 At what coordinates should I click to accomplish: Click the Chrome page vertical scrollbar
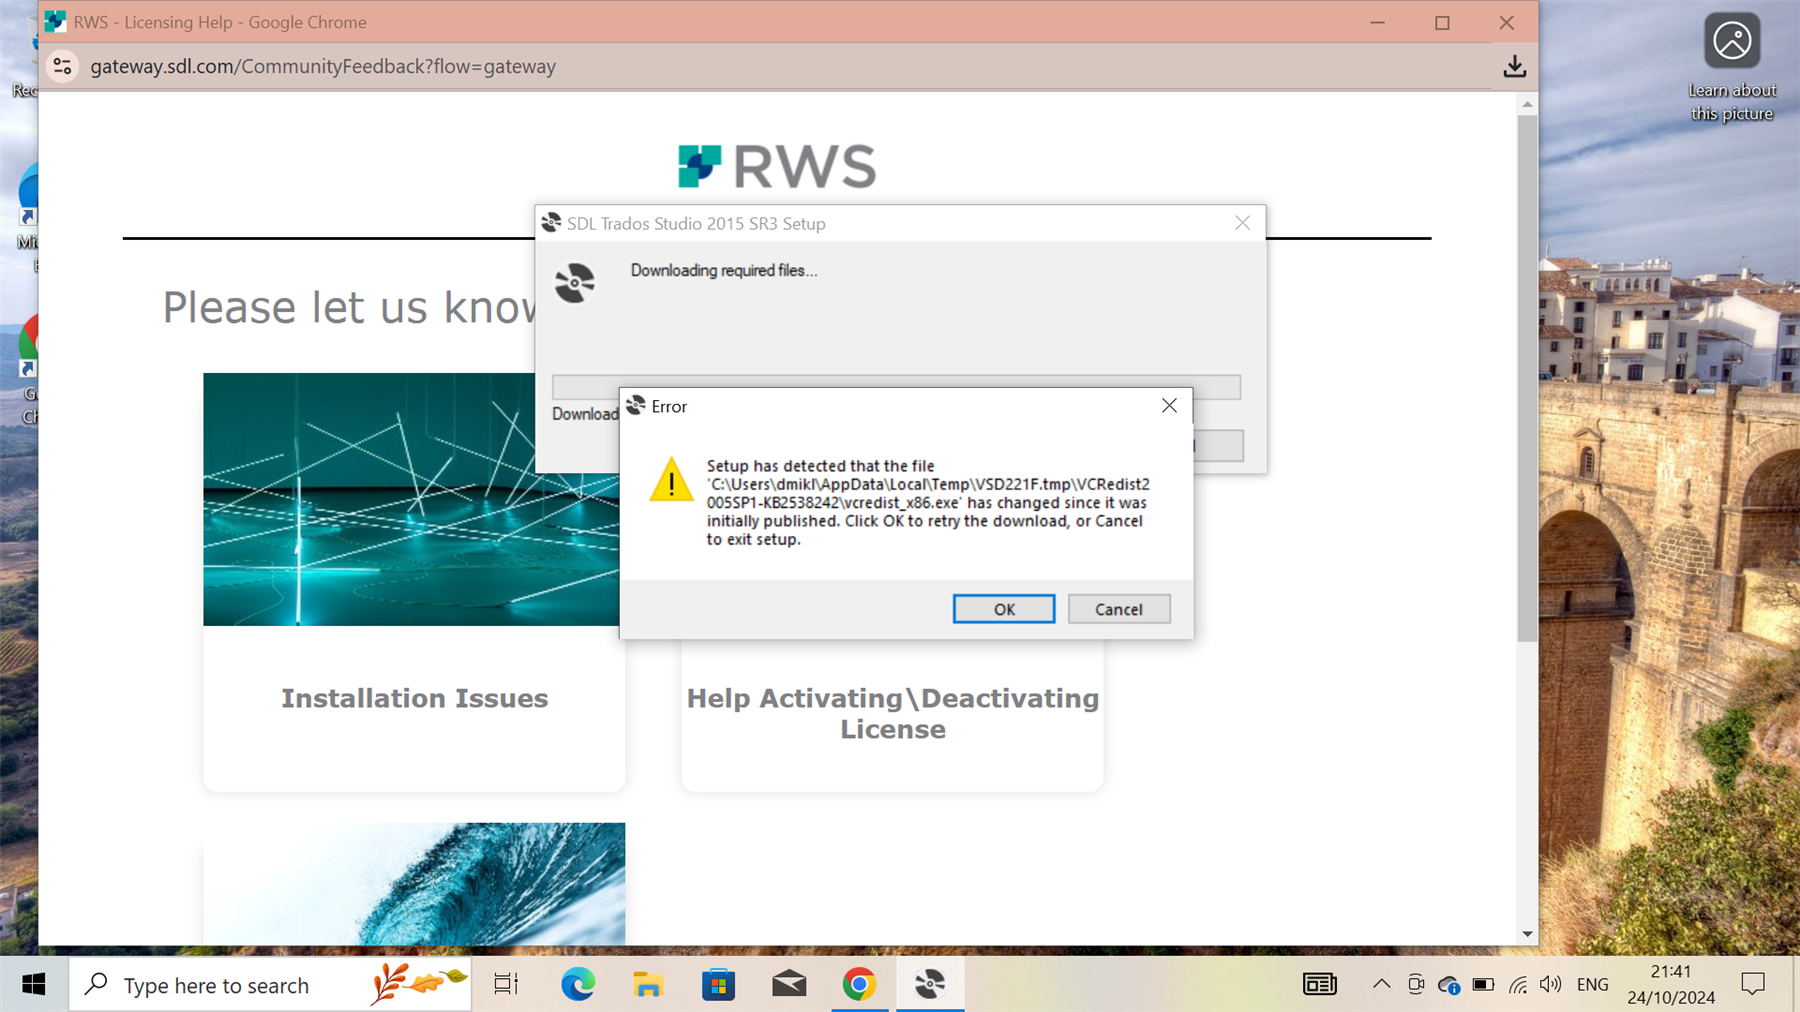[x=1527, y=378]
